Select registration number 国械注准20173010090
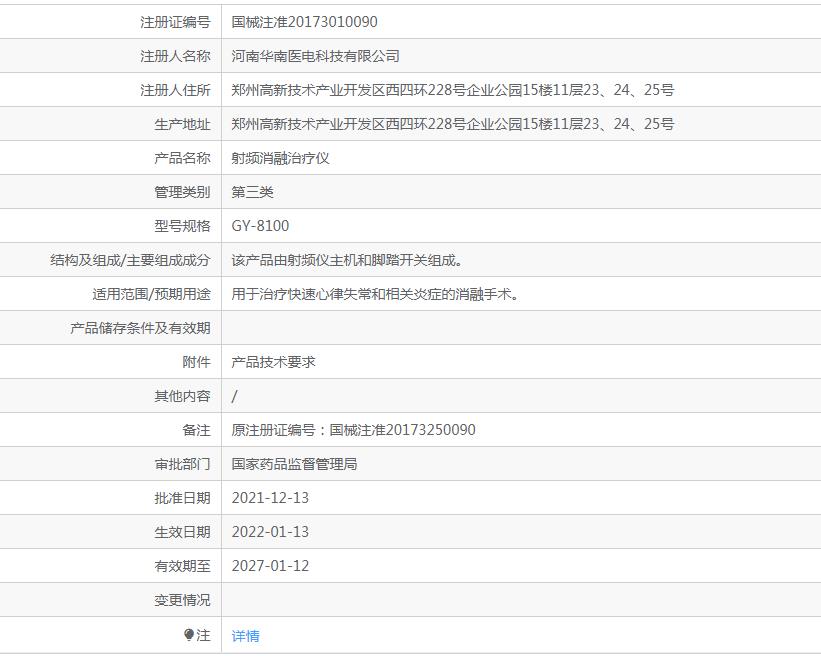This screenshot has width=821, height=656. pos(304,21)
